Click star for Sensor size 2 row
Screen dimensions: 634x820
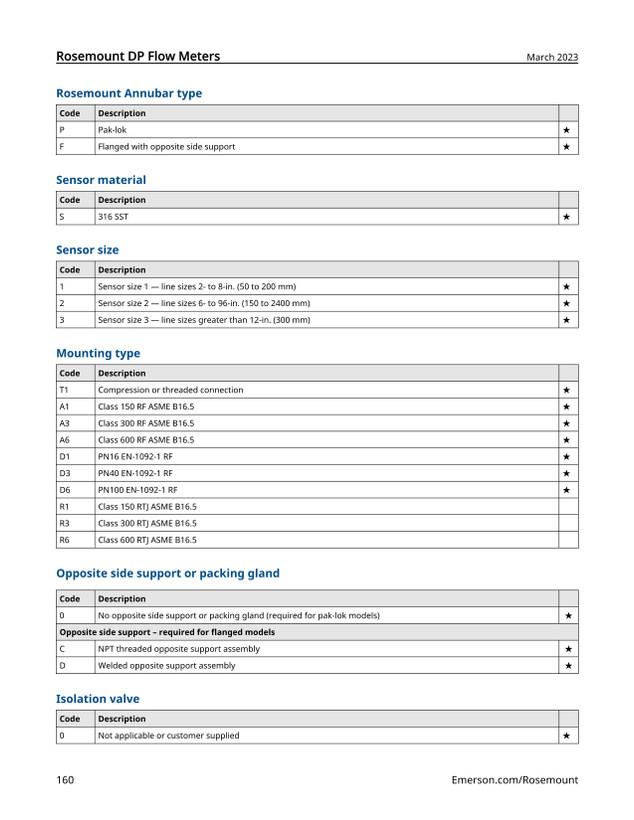coord(567,303)
